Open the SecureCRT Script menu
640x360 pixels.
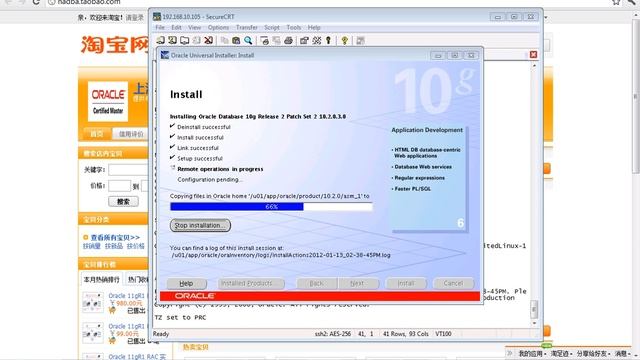[272, 27]
